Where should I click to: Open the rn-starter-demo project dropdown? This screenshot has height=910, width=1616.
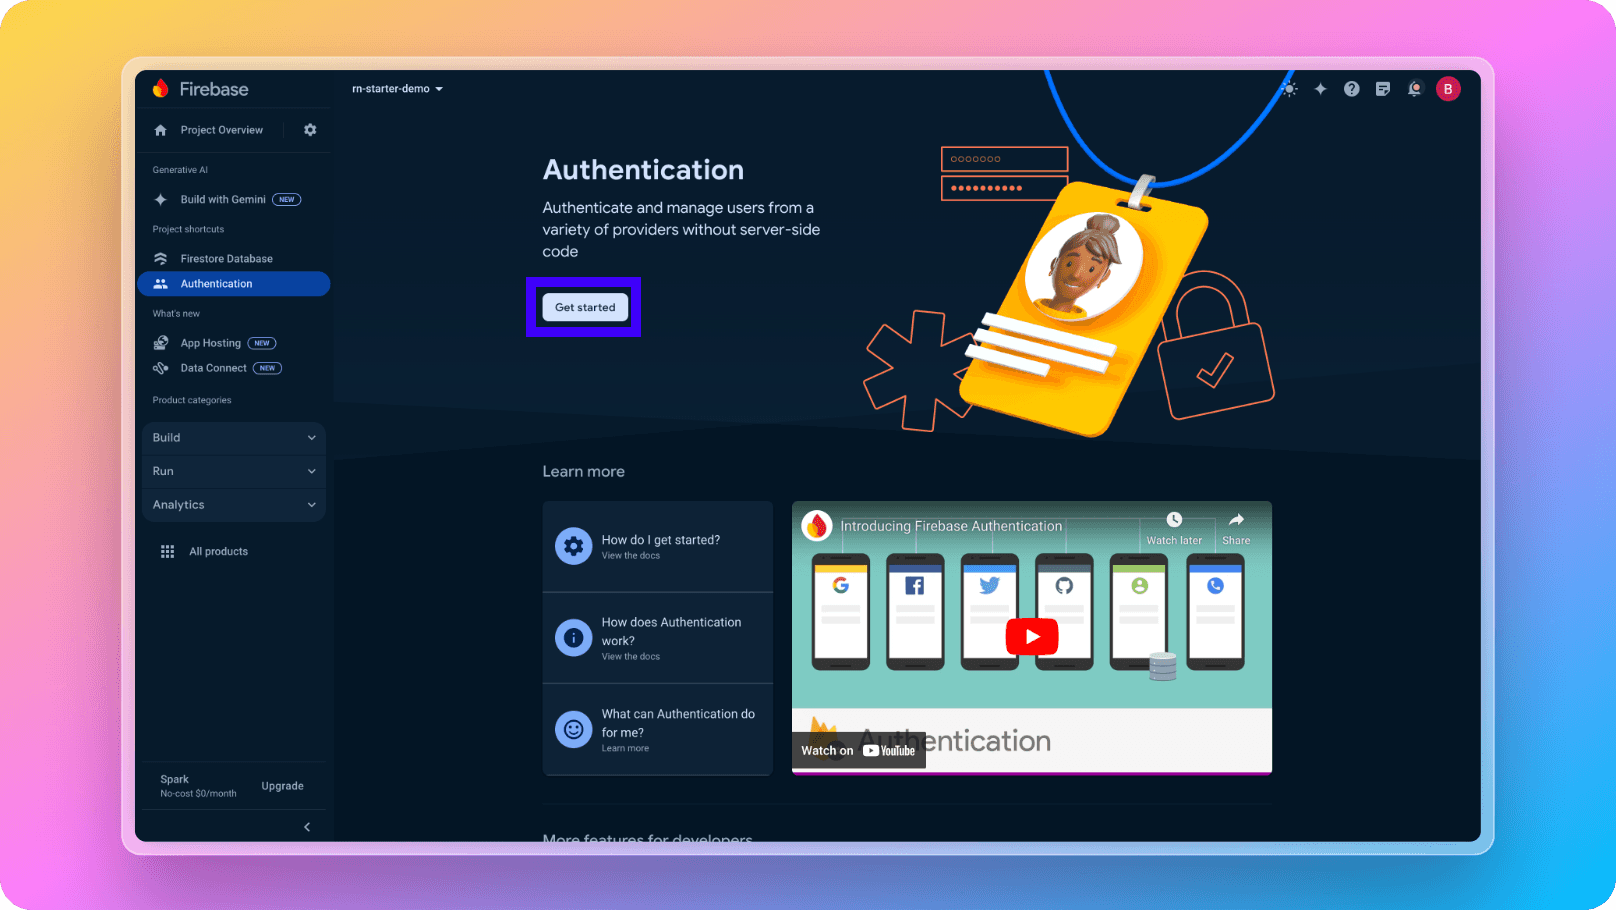coord(397,89)
